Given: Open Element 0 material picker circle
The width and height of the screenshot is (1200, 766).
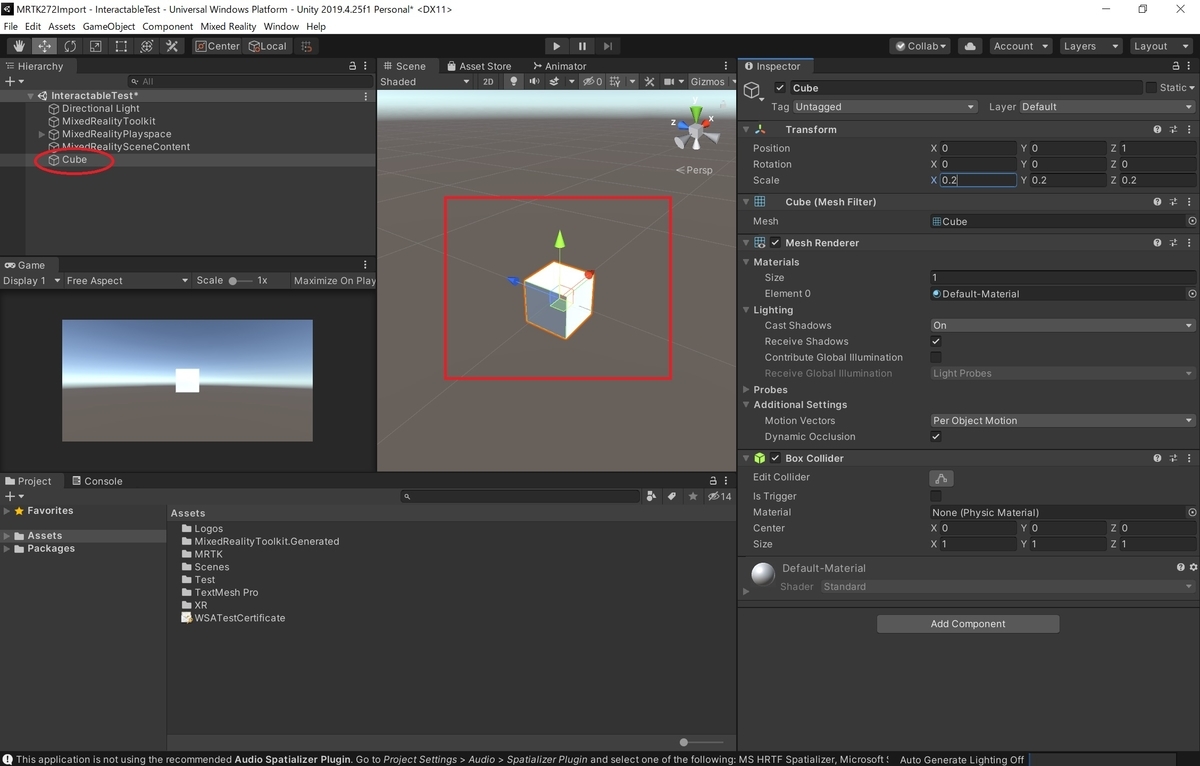Looking at the screenshot, I should coord(1192,294).
